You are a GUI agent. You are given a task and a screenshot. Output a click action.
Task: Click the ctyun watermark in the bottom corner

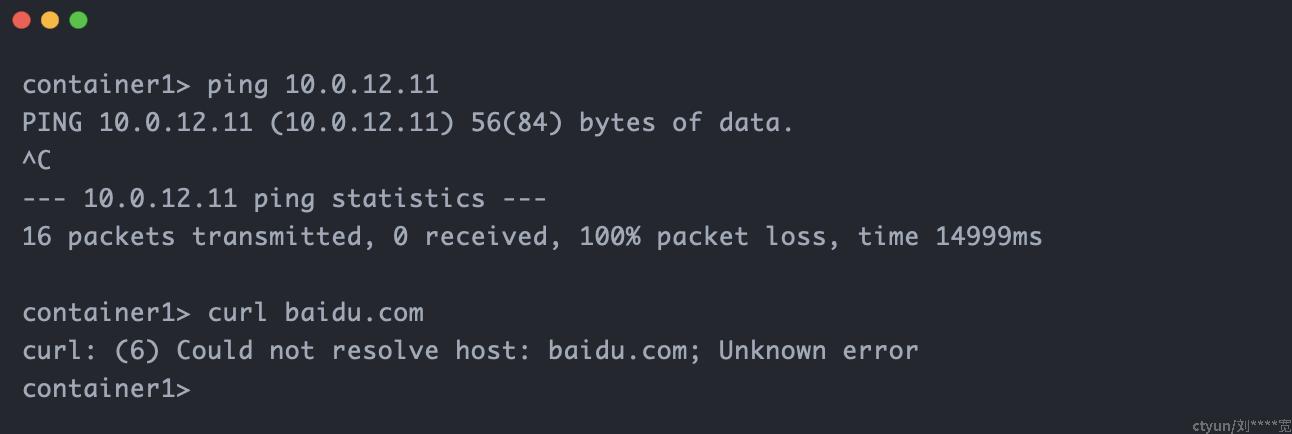coord(1241,425)
